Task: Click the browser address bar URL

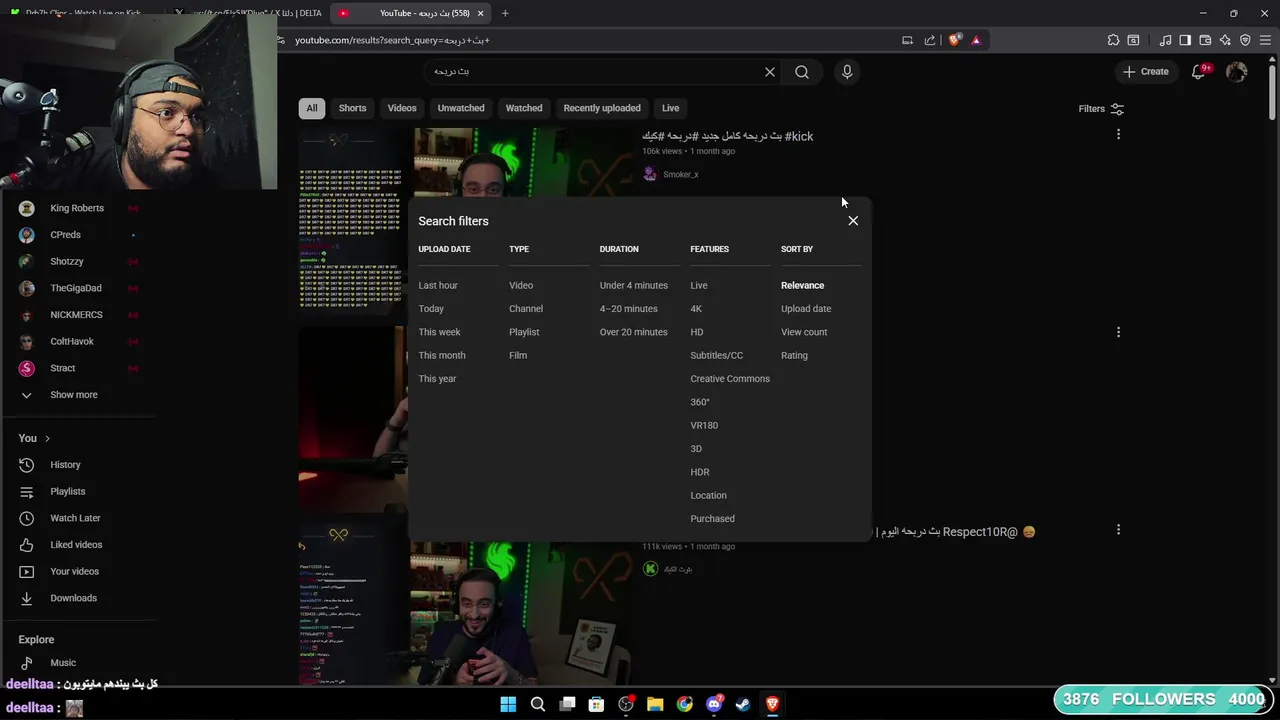Action: pos(392,41)
